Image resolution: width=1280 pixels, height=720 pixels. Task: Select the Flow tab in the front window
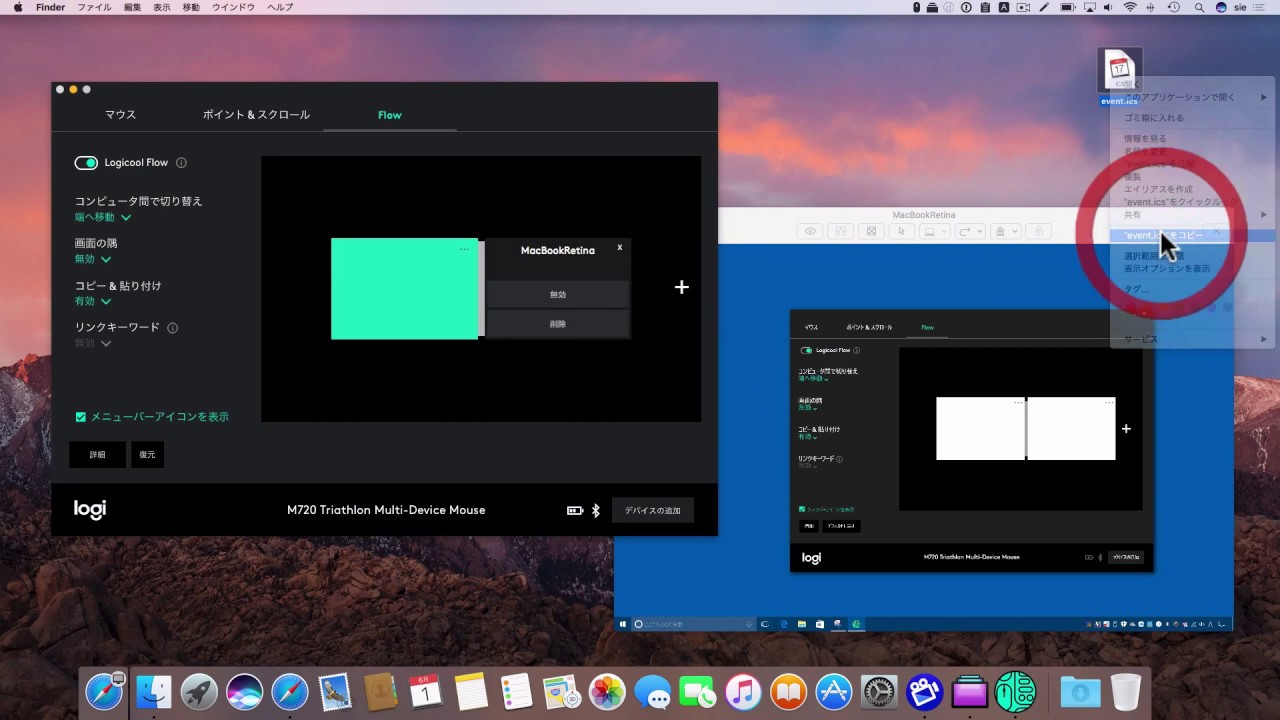click(390, 115)
